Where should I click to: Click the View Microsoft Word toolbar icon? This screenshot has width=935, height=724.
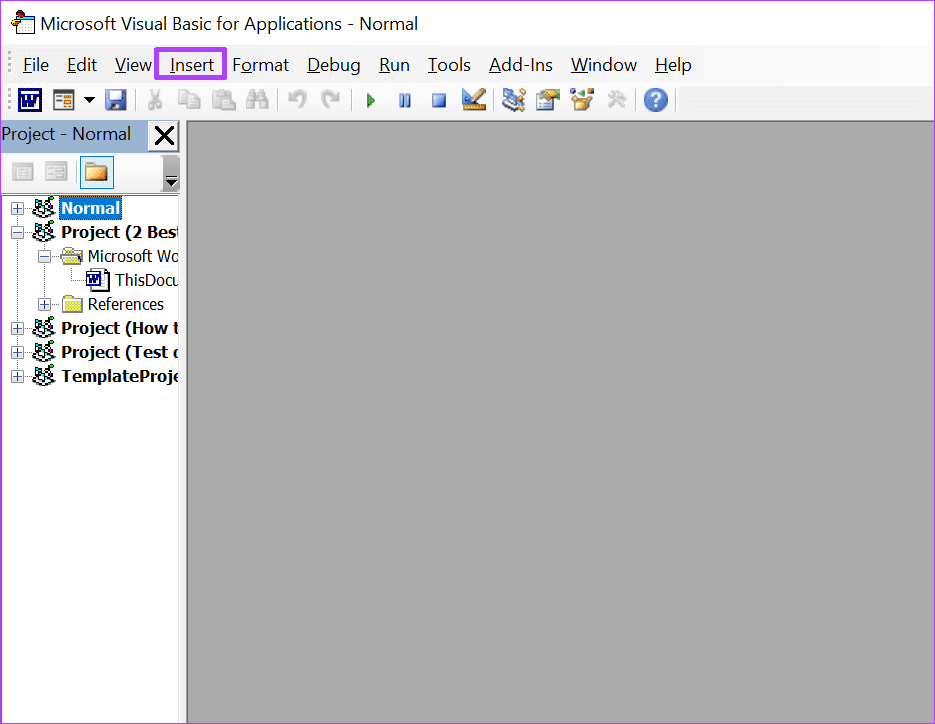pyautogui.click(x=30, y=100)
